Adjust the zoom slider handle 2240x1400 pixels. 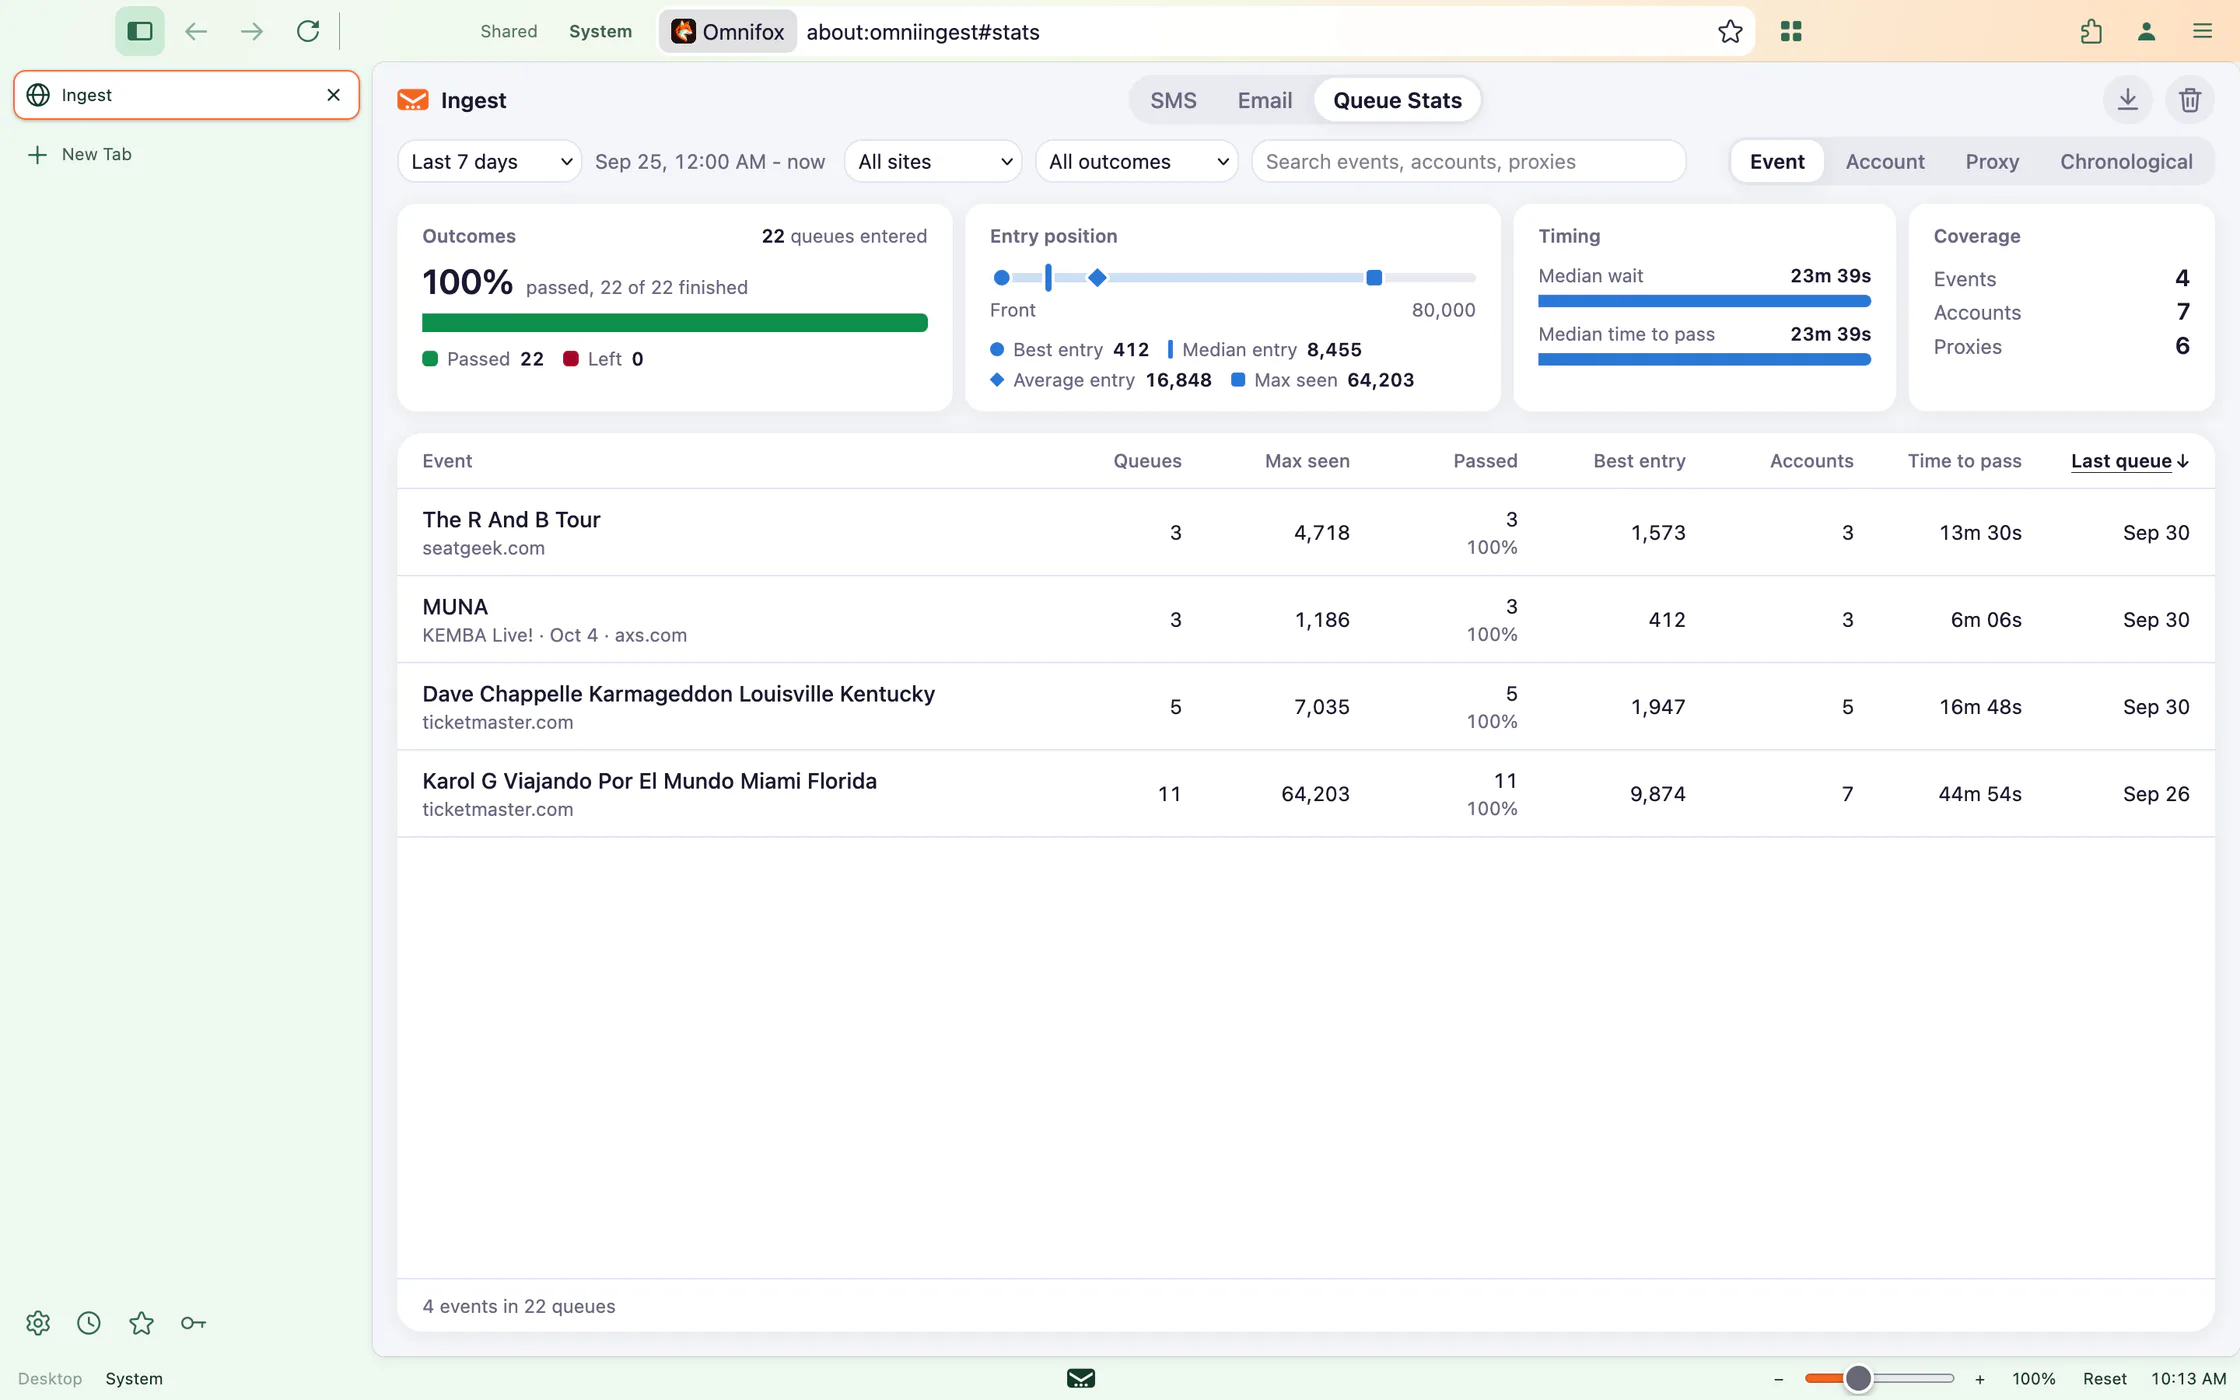click(1858, 1378)
